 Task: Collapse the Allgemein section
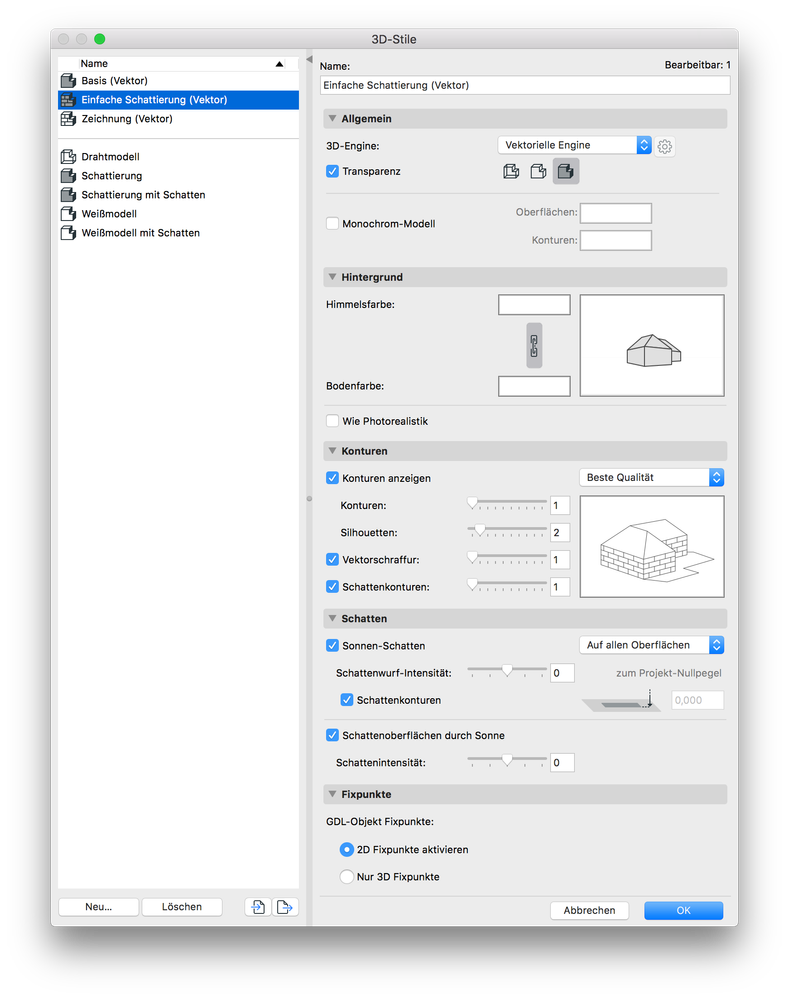(332, 119)
